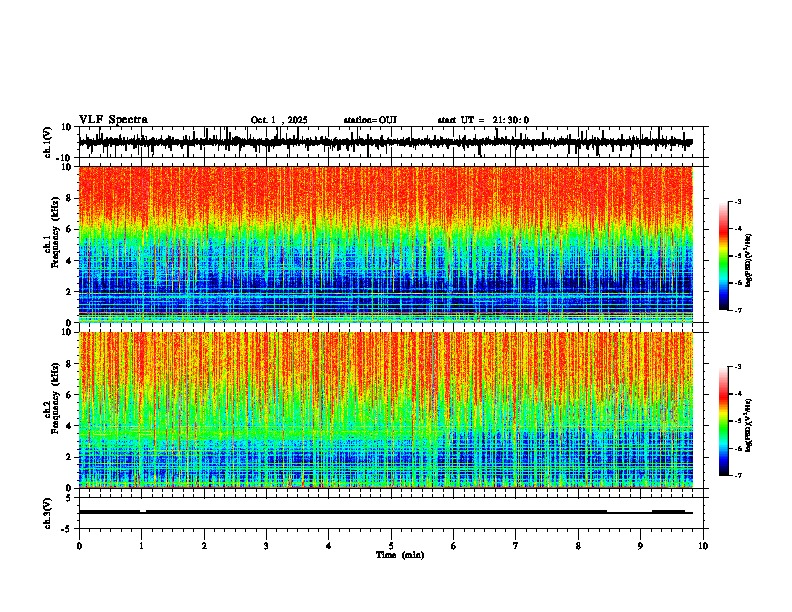Click inside the ch.2 spectrogram panel

[x=386, y=410]
